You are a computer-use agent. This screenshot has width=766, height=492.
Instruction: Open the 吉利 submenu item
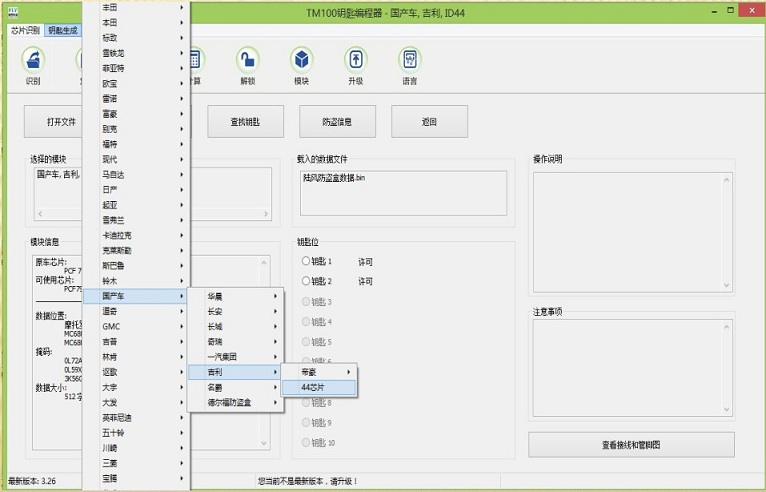pos(235,372)
